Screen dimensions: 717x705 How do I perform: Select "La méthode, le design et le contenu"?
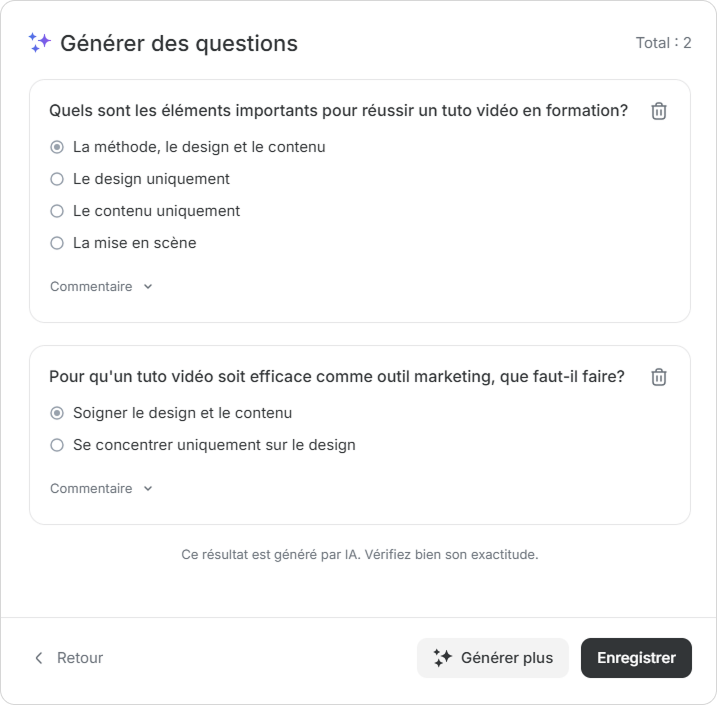pyautogui.click(x=57, y=147)
